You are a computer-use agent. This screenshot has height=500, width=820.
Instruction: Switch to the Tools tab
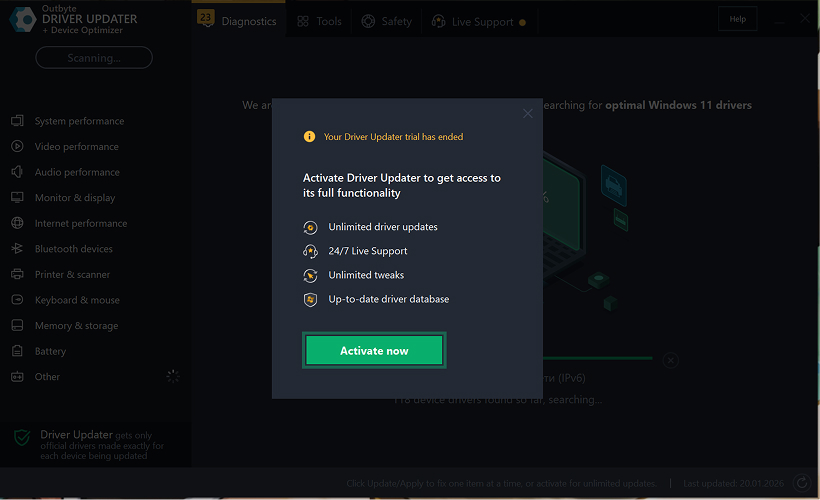click(x=319, y=21)
